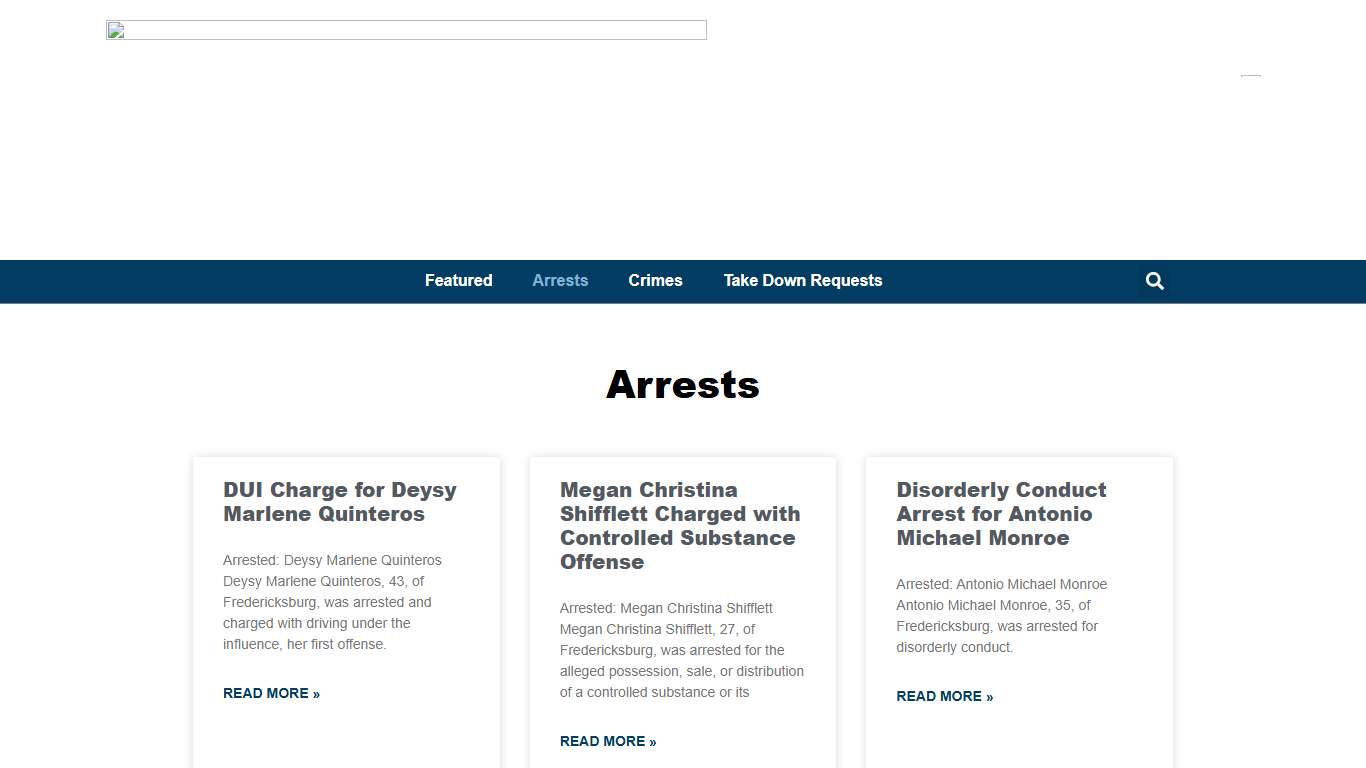Open the menu toggle near the top right

tap(1250, 75)
